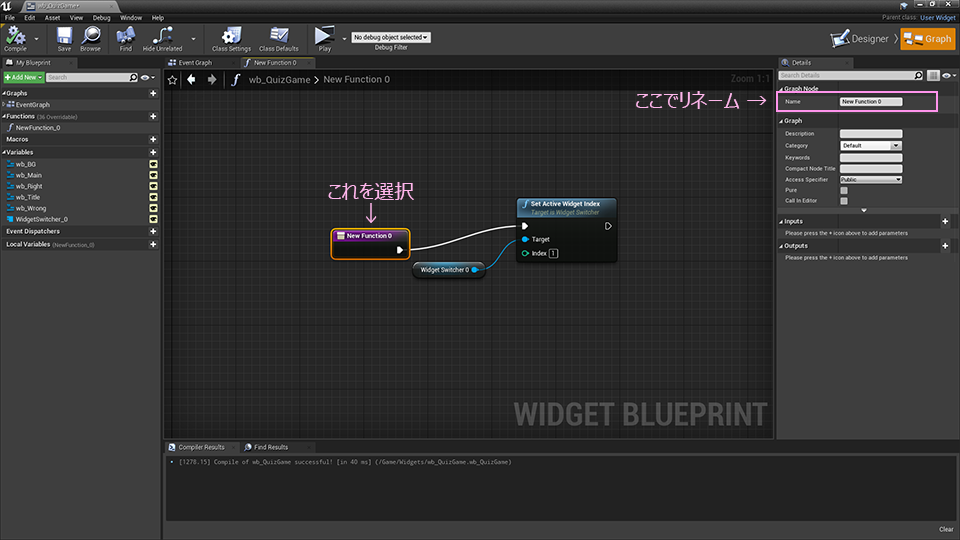Screen dimensions: 960x540
Task: Select NewFunction_0 in Functions list
Action: [38, 128]
